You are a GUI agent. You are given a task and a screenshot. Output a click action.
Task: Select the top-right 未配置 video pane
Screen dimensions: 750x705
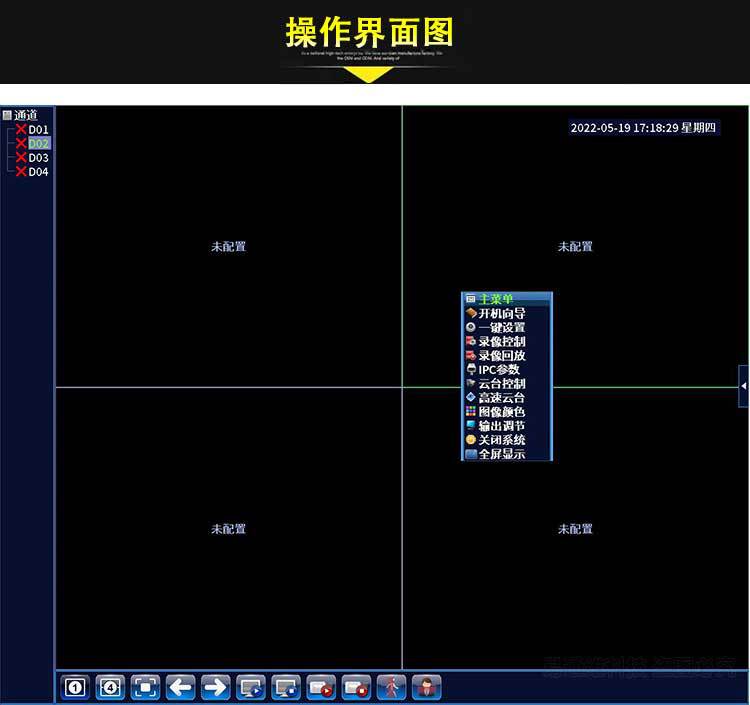click(575, 247)
